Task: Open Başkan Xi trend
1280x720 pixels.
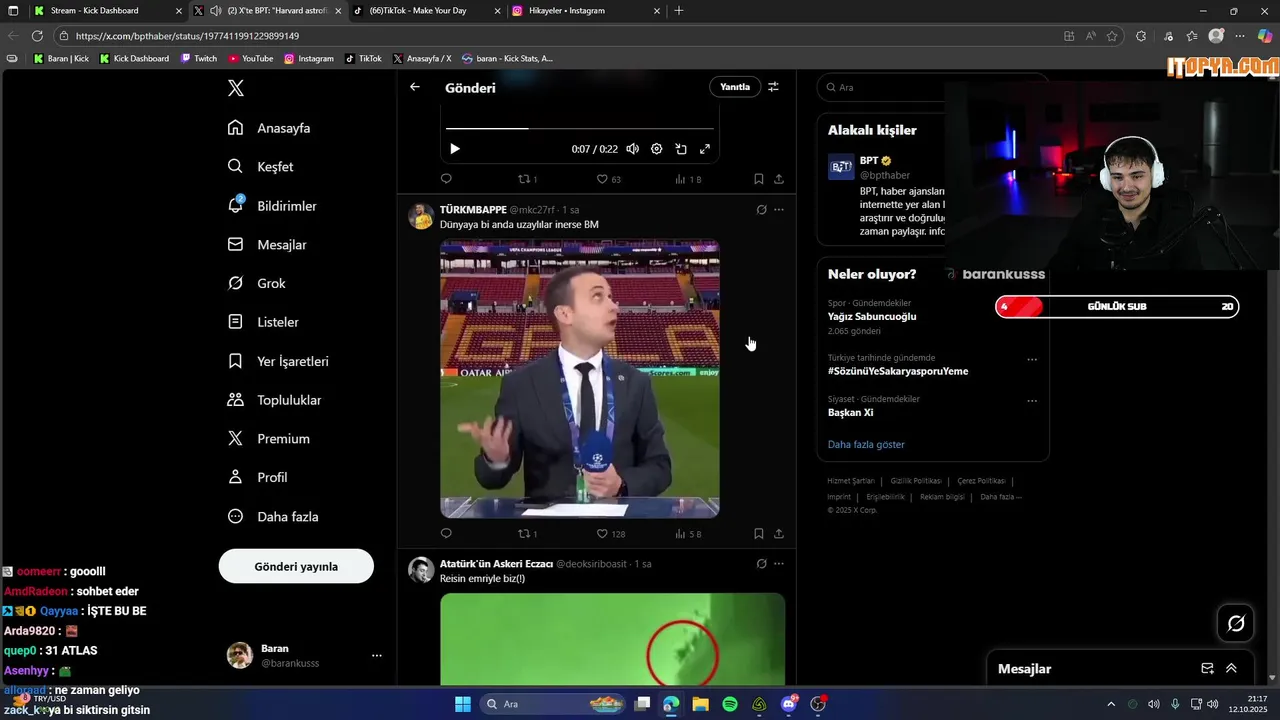Action: pyautogui.click(x=850, y=412)
